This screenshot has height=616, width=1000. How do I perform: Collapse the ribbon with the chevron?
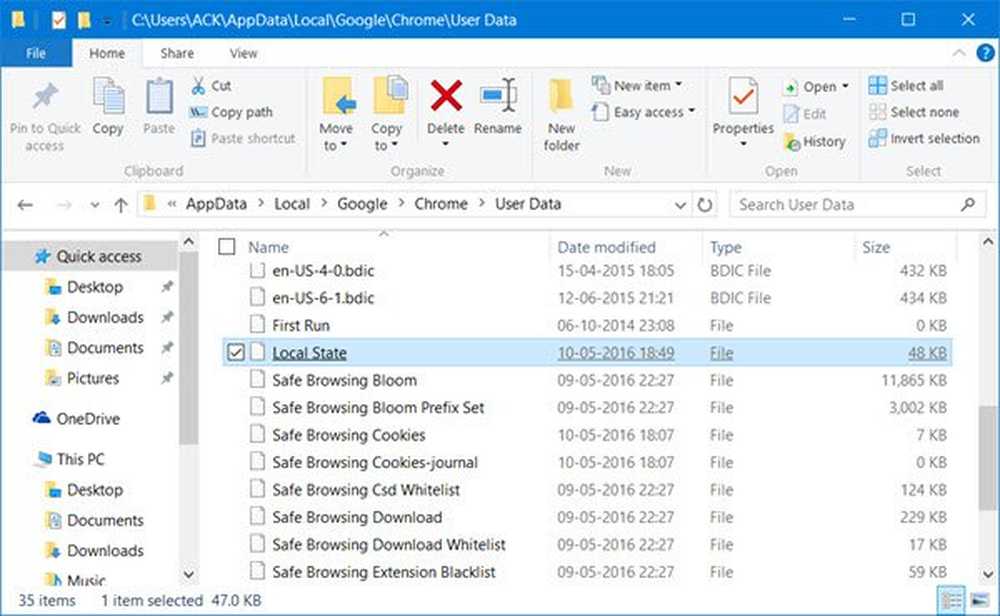(x=959, y=53)
